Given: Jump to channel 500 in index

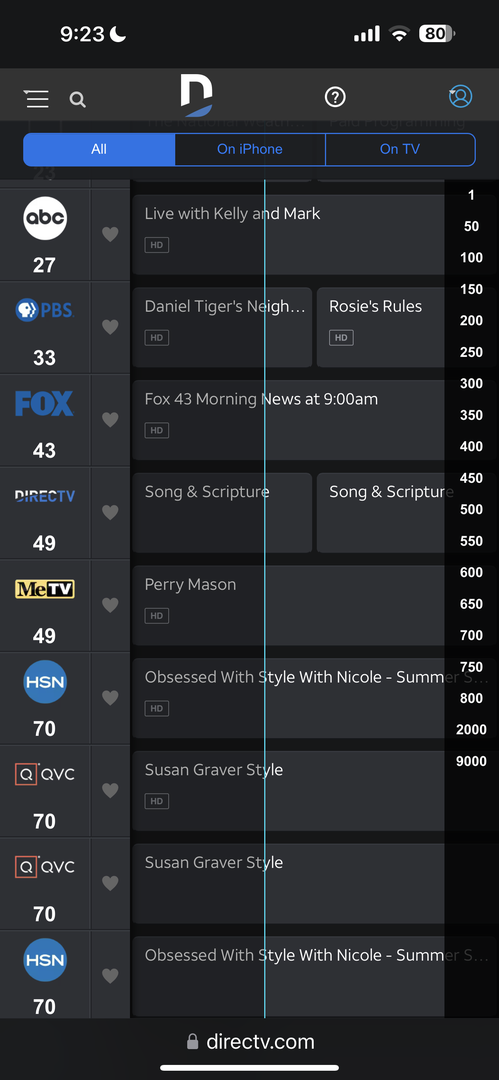Looking at the screenshot, I should (471, 510).
